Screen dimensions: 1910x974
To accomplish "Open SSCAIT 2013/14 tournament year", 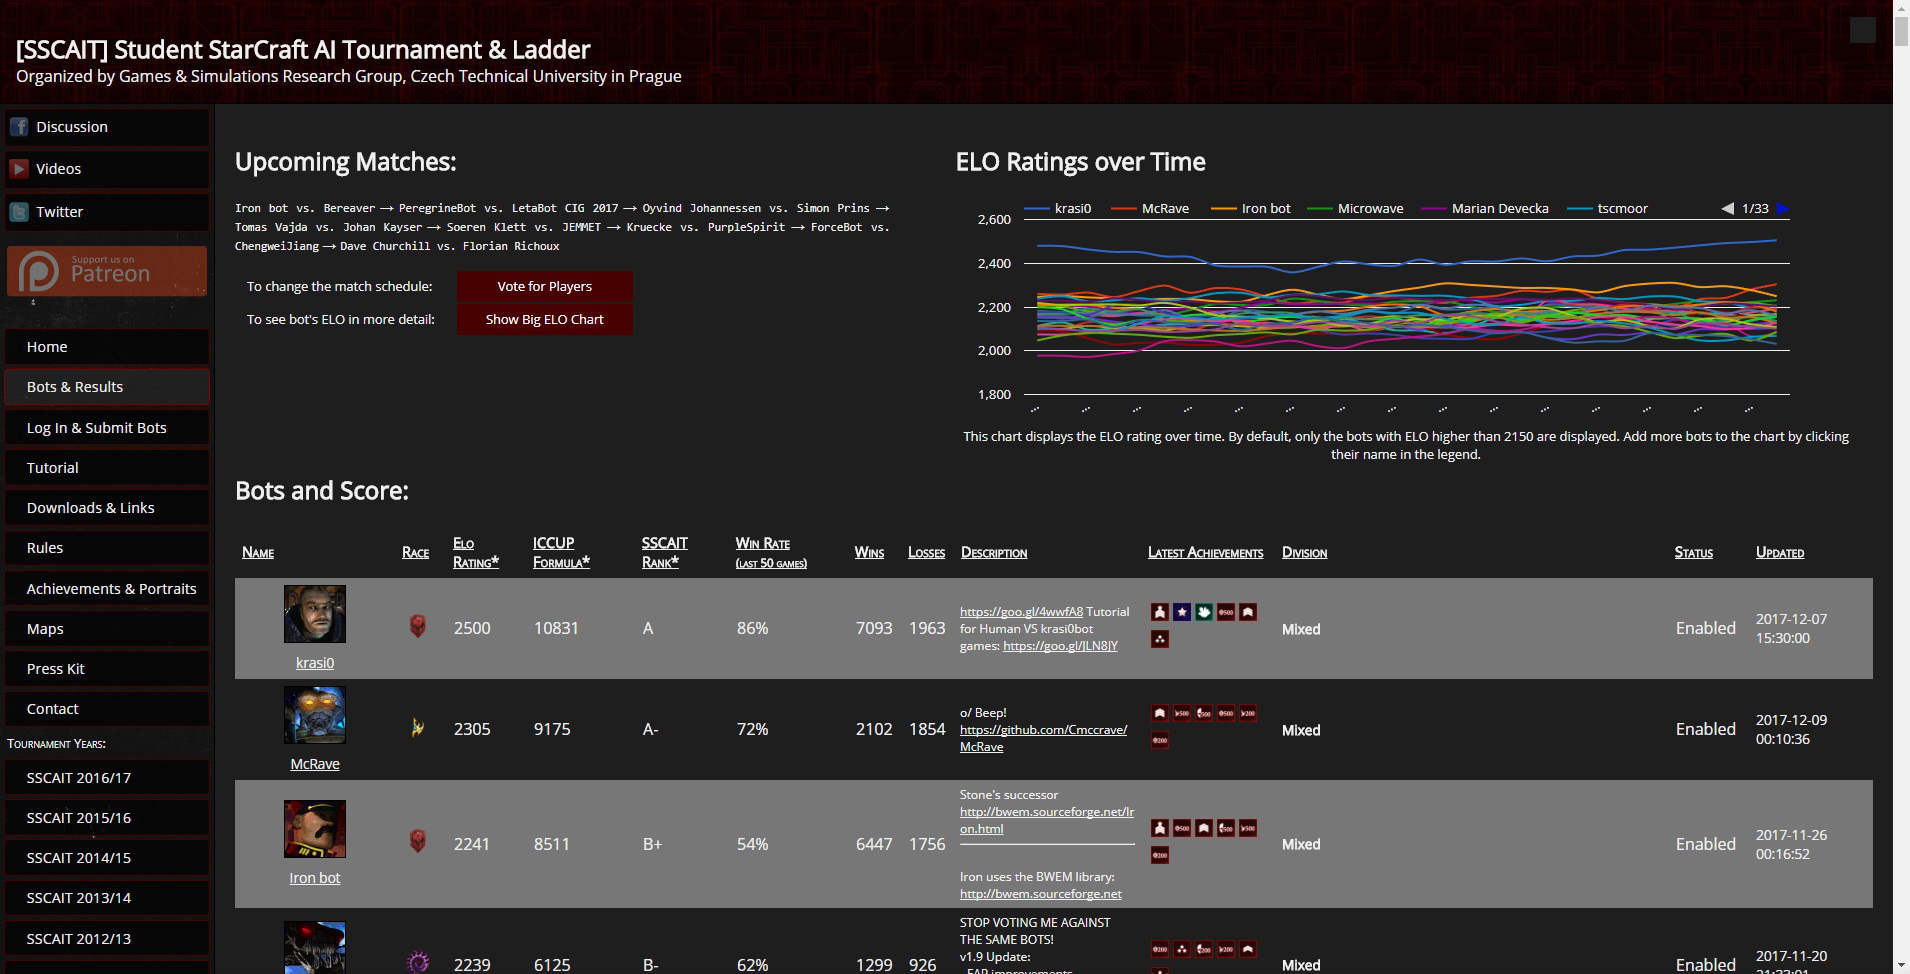I will [107, 898].
